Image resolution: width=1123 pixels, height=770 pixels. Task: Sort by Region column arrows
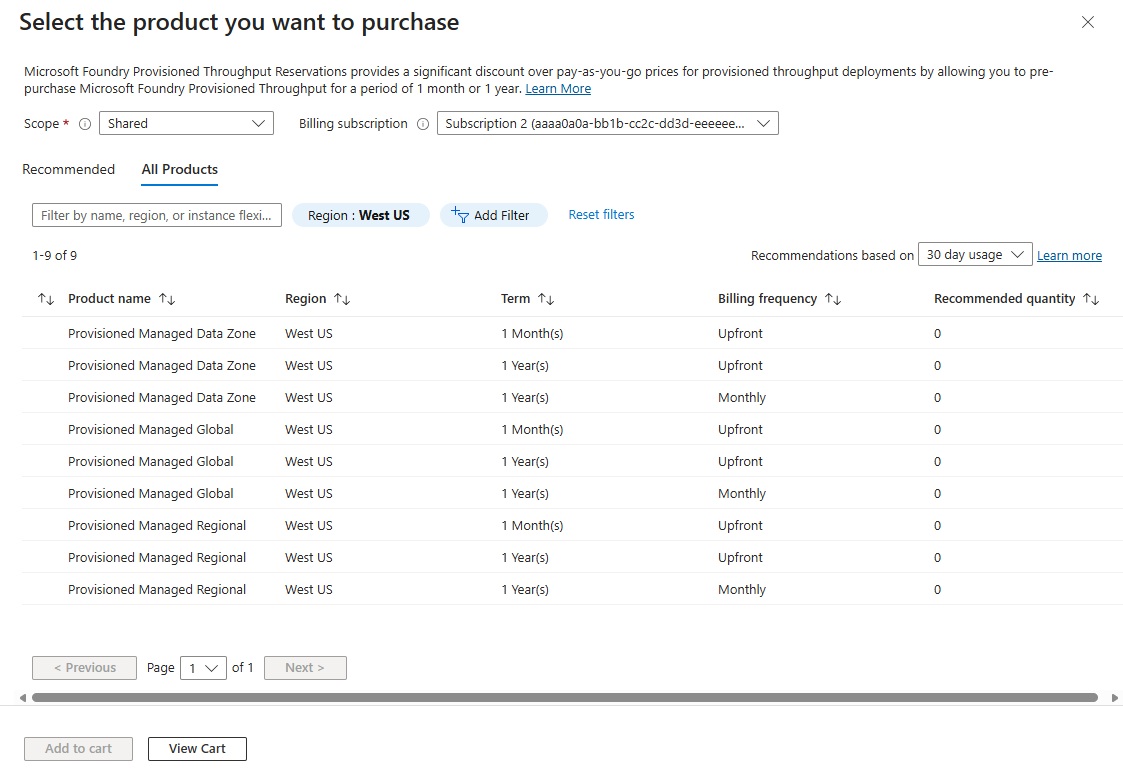click(342, 299)
